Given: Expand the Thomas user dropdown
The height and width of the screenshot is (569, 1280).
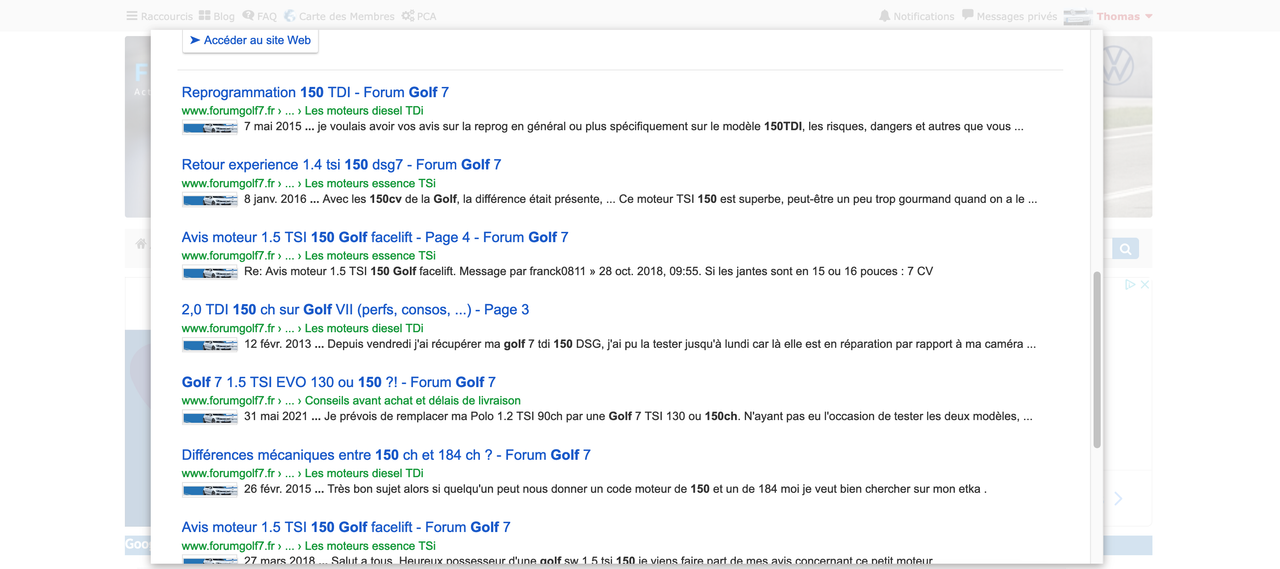Looking at the screenshot, I should [1124, 16].
